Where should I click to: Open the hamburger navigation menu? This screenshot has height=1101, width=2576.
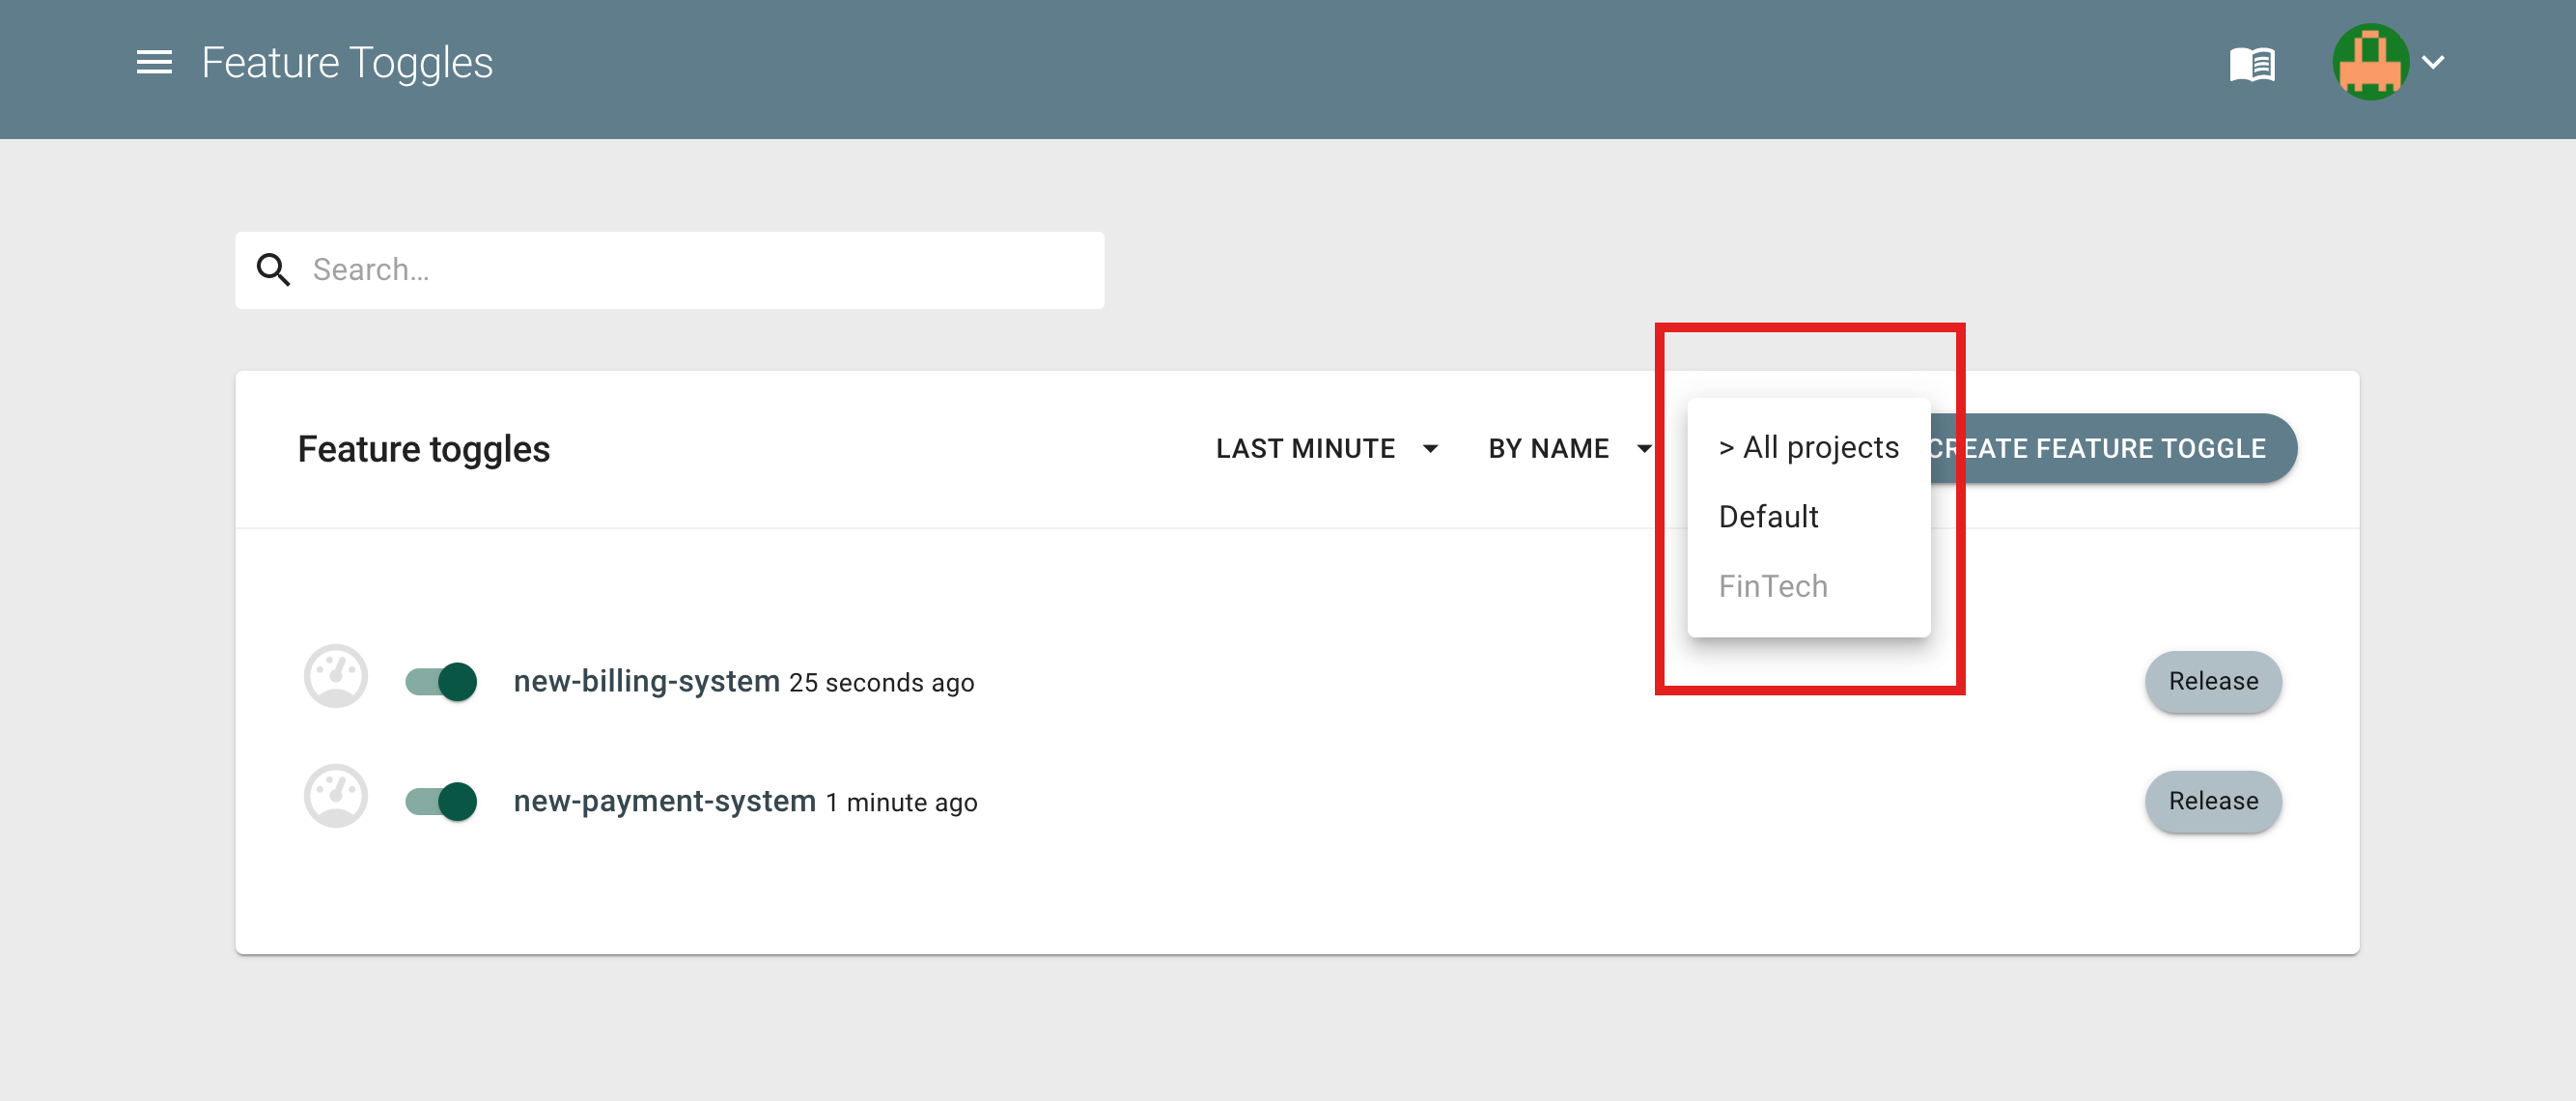click(x=154, y=63)
